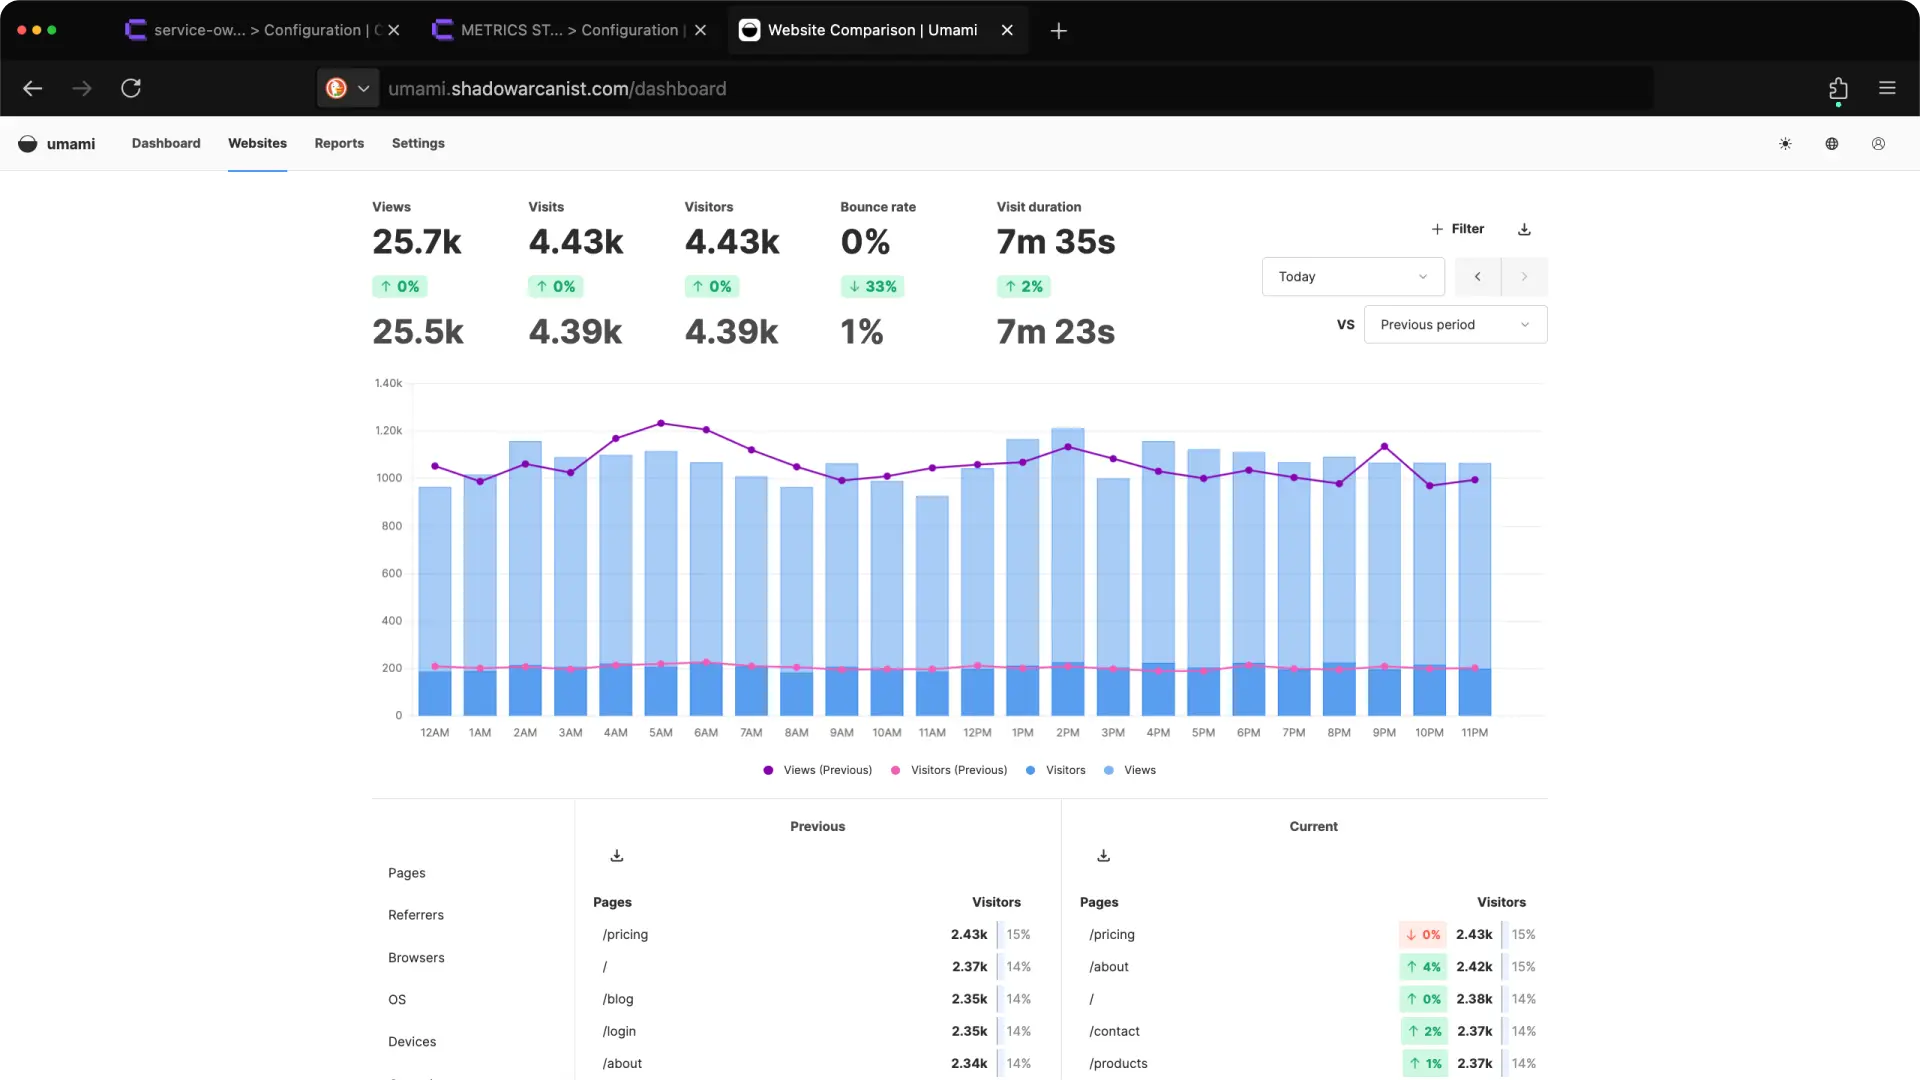Viewport: 1920px width, 1080px height.
Task: Click the Views legend color dot
Action: pos(1109,770)
